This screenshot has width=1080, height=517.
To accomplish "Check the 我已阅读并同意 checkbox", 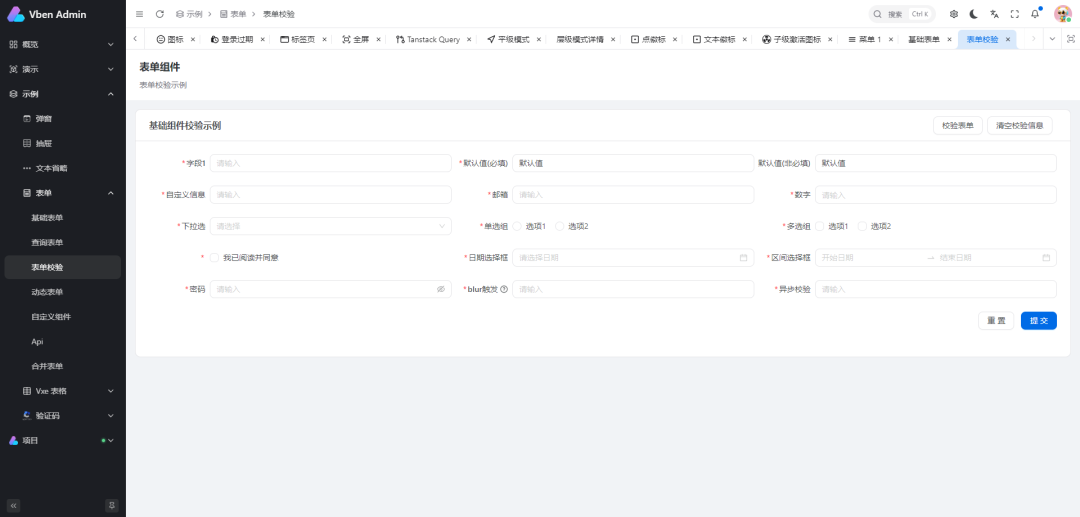I will coord(215,258).
